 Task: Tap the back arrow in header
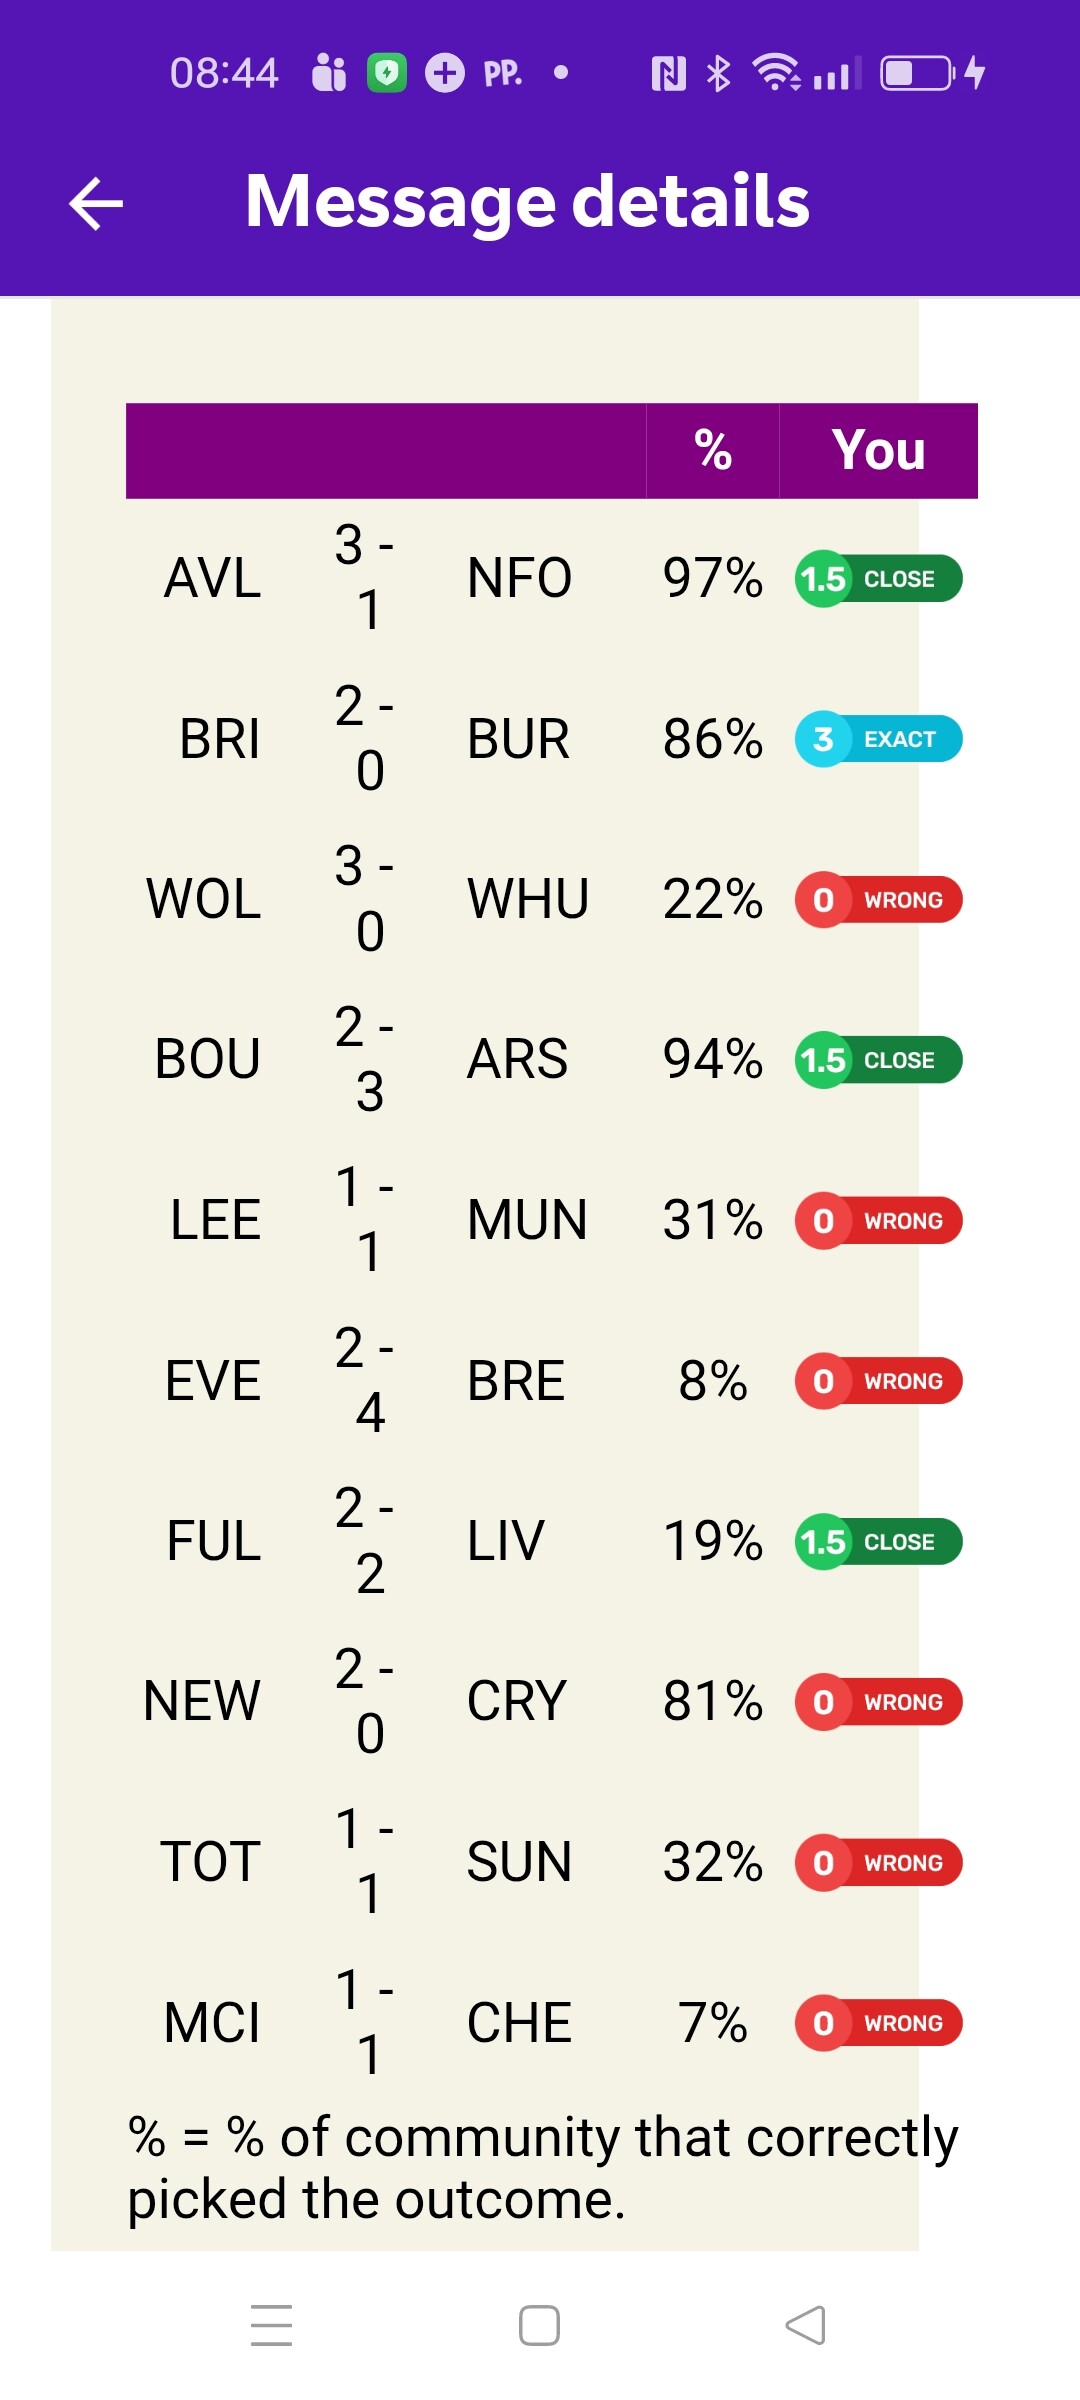coord(96,203)
